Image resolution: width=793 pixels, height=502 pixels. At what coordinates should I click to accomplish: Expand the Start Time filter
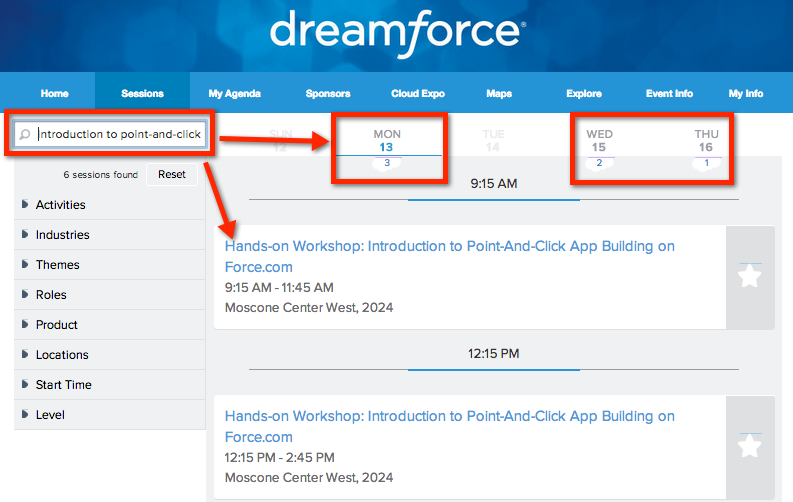coord(110,385)
